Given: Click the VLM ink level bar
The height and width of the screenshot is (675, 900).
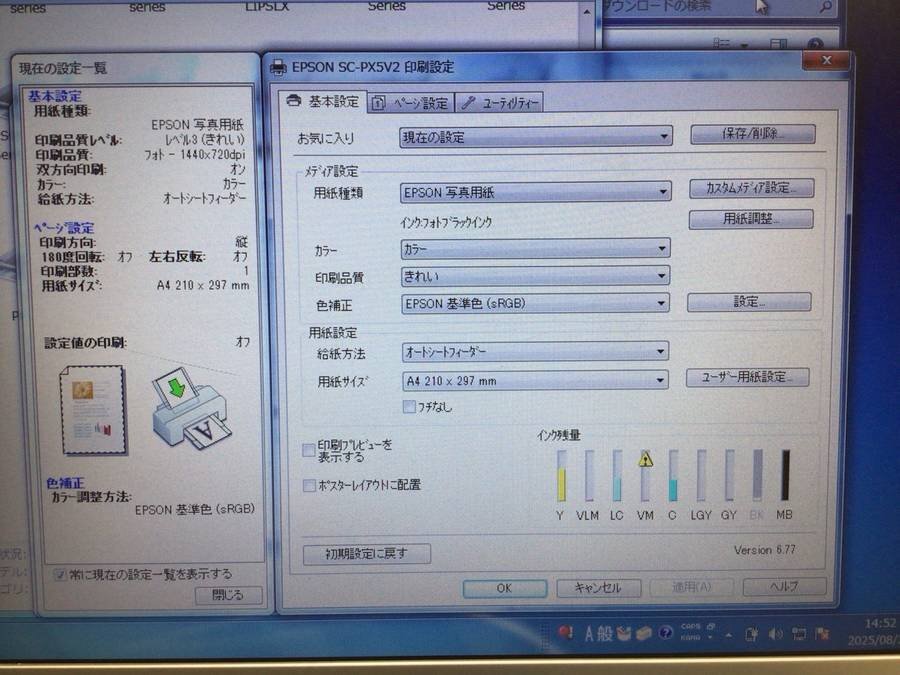Looking at the screenshot, I should point(589,475).
